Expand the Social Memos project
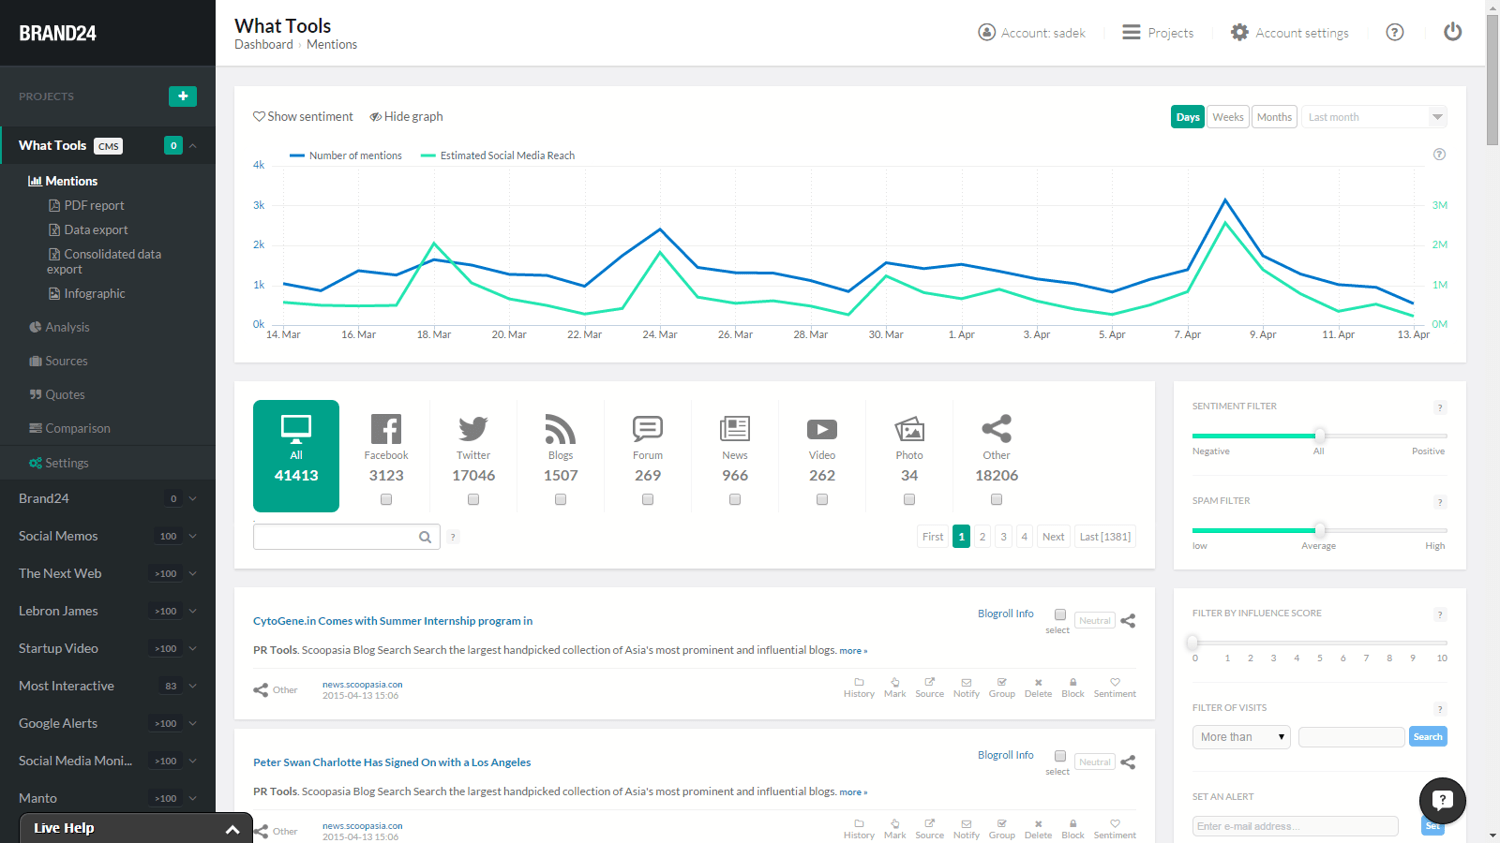Image resolution: width=1500 pixels, height=843 pixels. pyautogui.click(x=193, y=536)
